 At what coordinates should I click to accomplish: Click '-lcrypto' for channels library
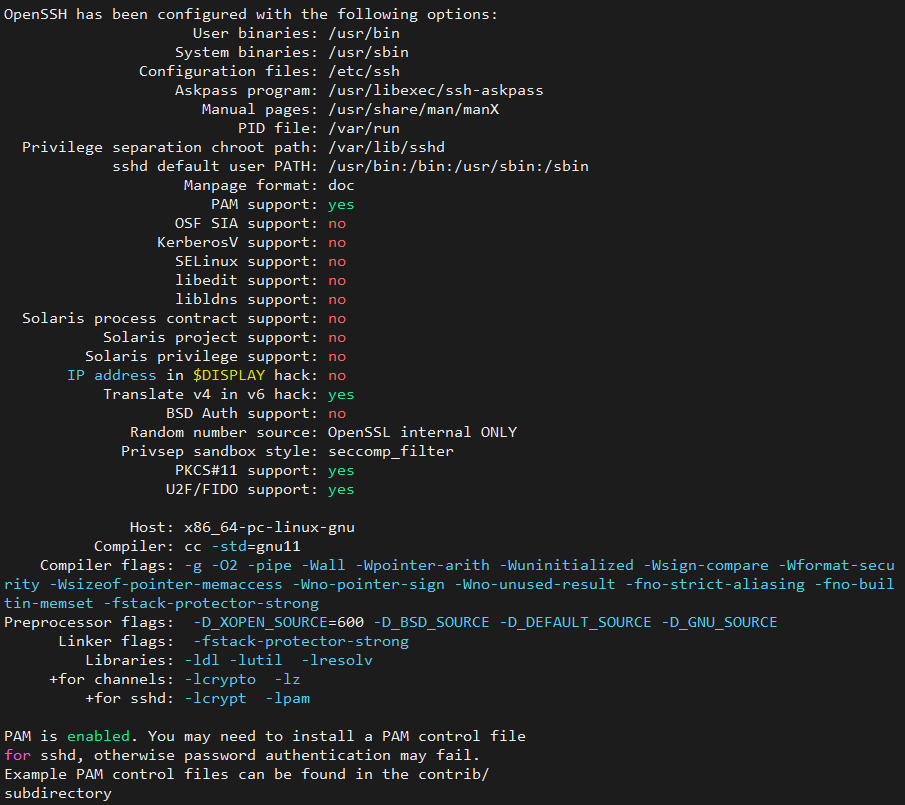point(220,680)
